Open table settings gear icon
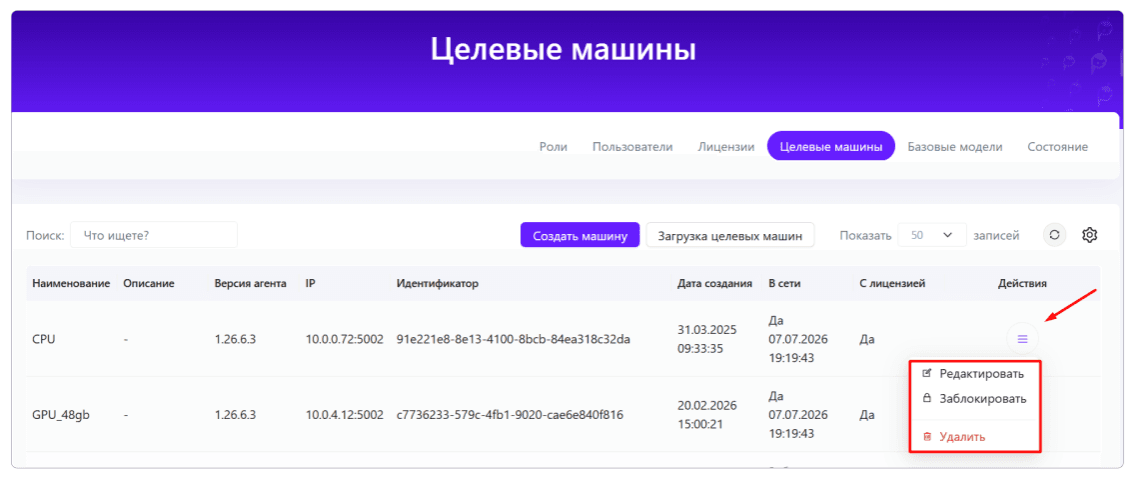1134x477 pixels. (1090, 235)
